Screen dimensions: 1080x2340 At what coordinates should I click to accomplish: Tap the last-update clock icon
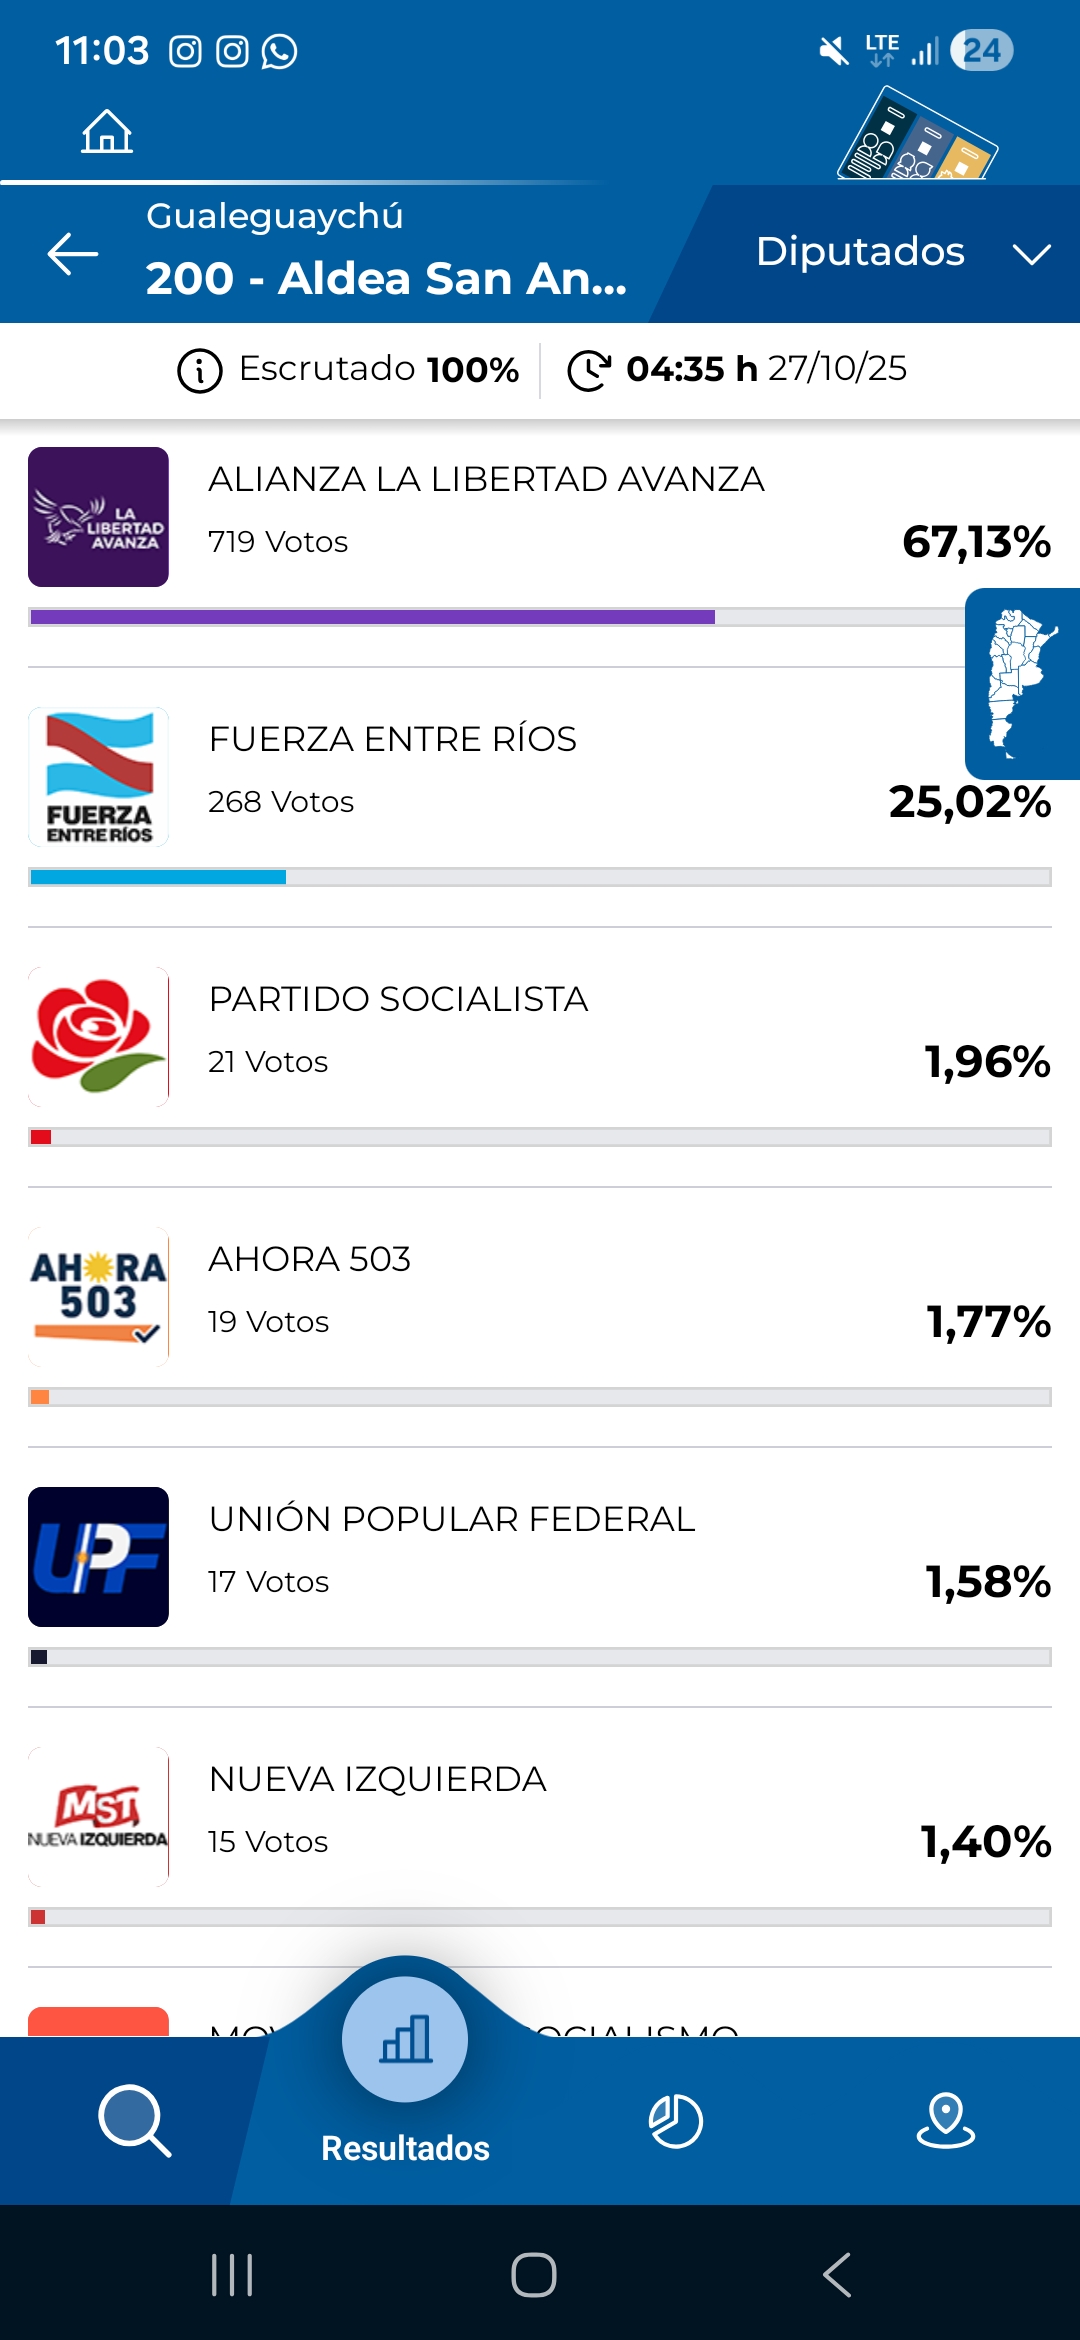tap(589, 370)
